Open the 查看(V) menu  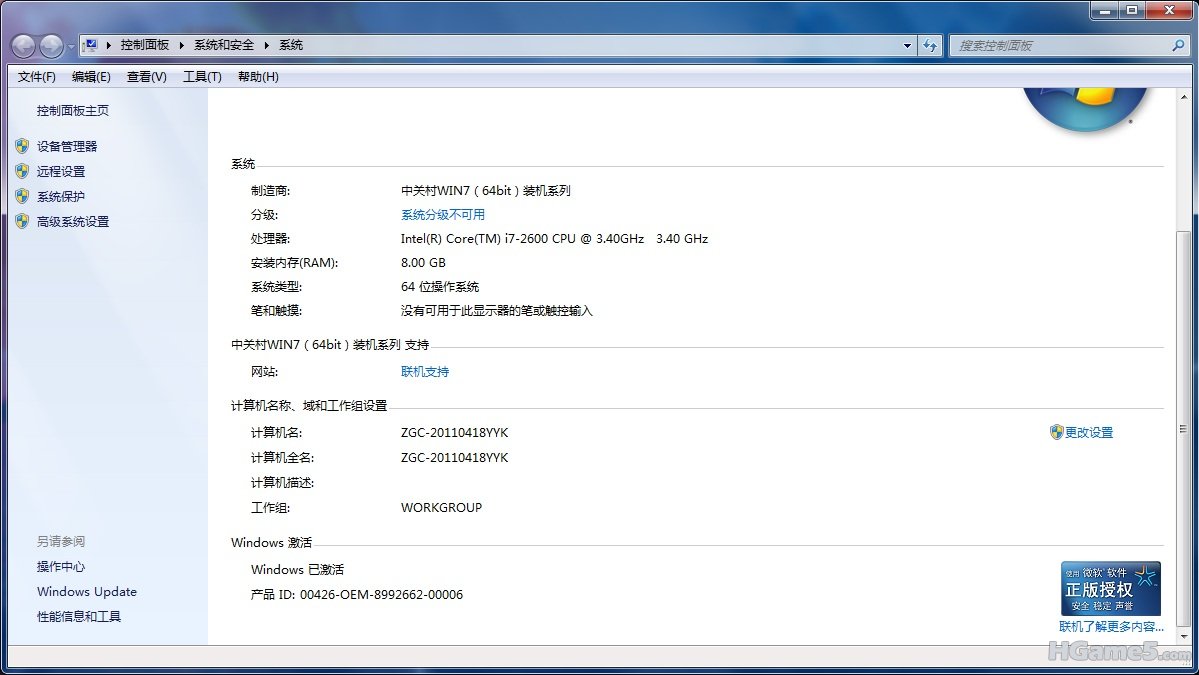click(146, 76)
